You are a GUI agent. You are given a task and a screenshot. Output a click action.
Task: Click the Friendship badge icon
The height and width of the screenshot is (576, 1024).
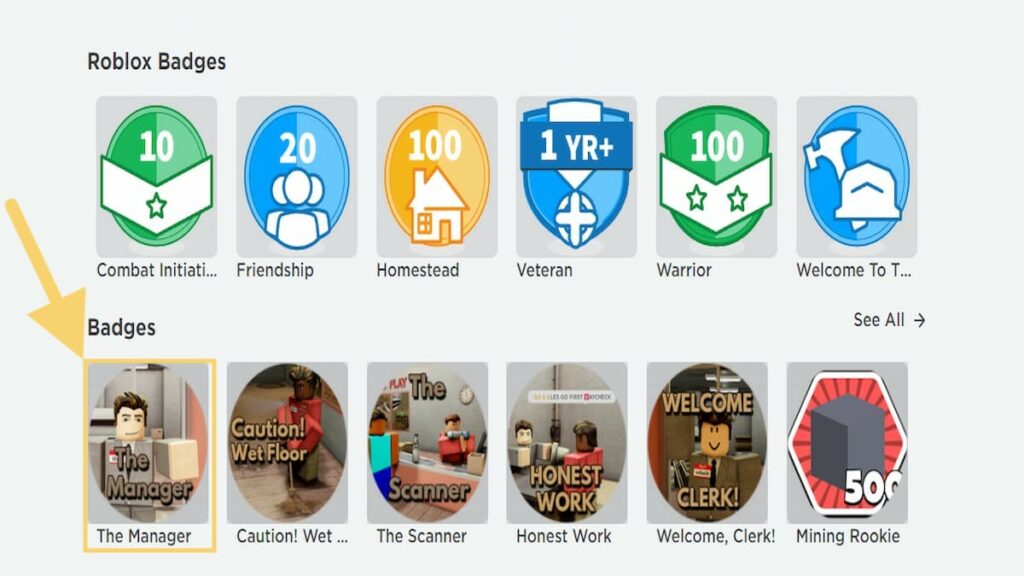[x=296, y=176]
